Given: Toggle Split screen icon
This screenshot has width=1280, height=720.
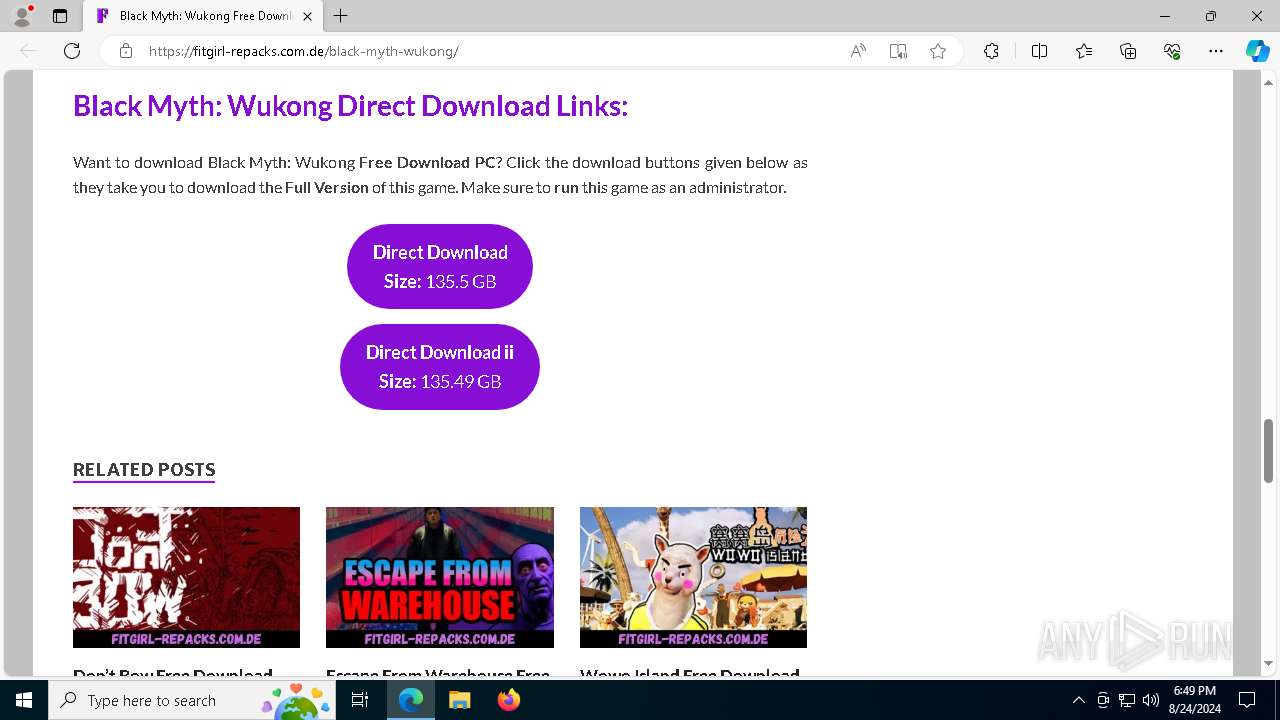Looking at the screenshot, I should click(x=1039, y=51).
